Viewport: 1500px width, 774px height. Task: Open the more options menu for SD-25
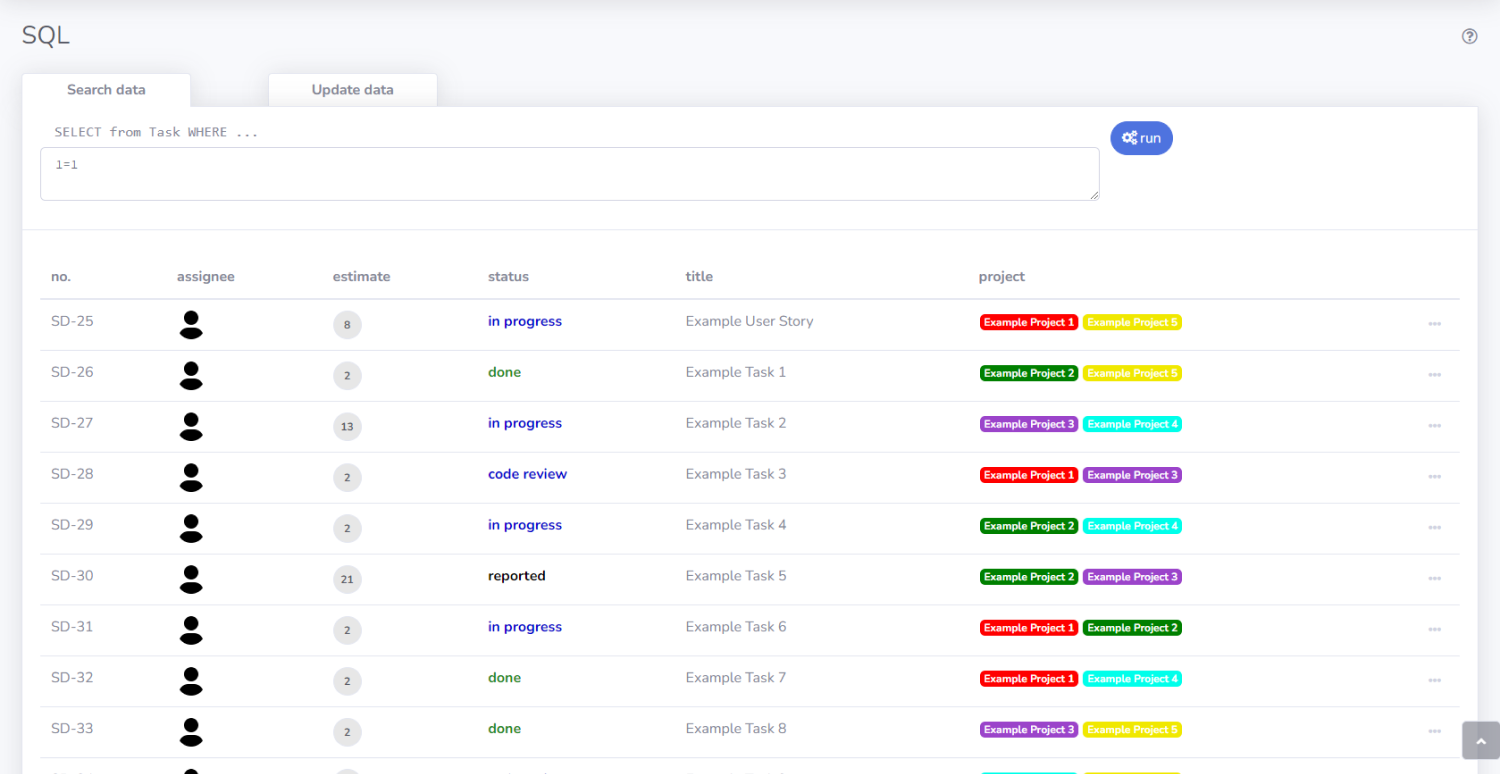click(1434, 324)
